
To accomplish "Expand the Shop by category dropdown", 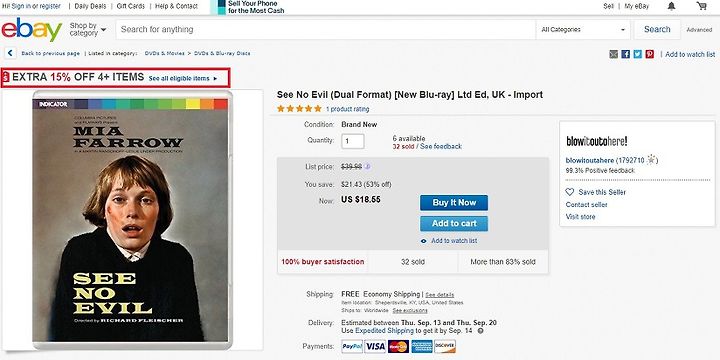I will [x=88, y=29].
